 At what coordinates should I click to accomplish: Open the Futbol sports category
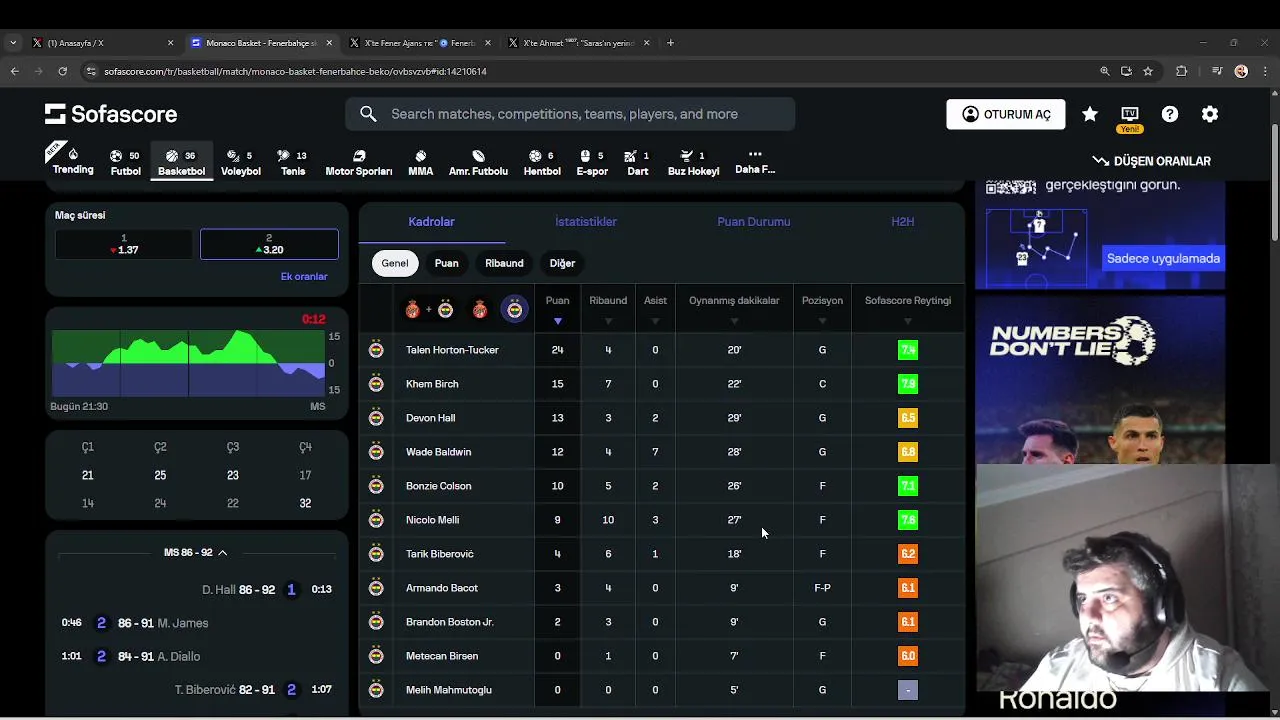click(125, 162)
